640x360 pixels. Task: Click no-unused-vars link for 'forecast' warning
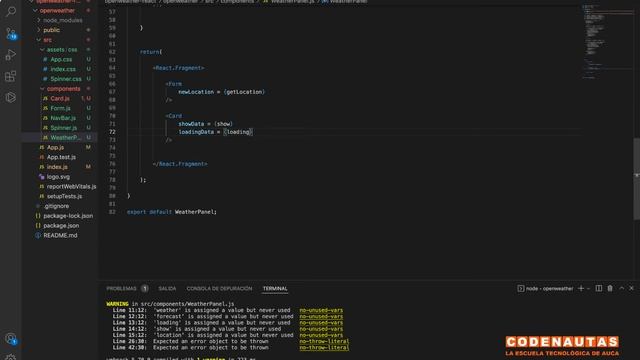click(x=321, y=316)
